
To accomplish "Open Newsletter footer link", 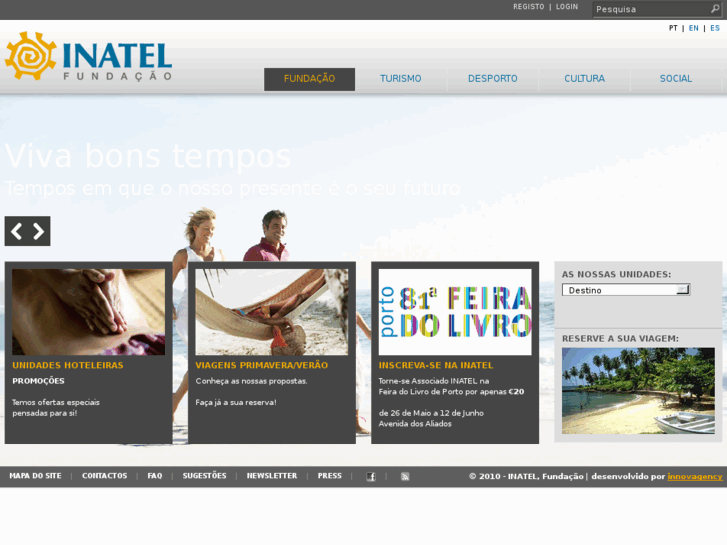I will (x=272, y=476).
